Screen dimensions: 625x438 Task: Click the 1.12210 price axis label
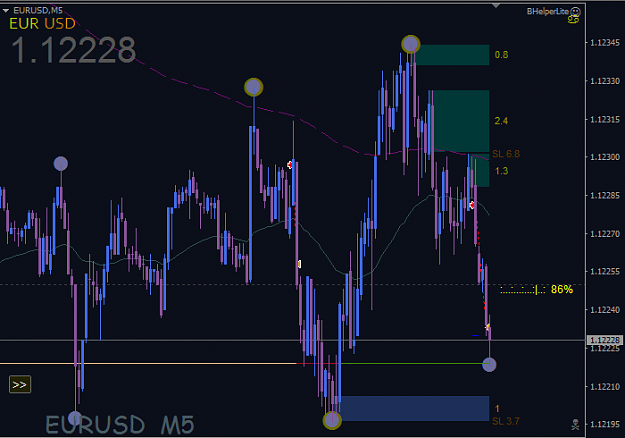605,386
